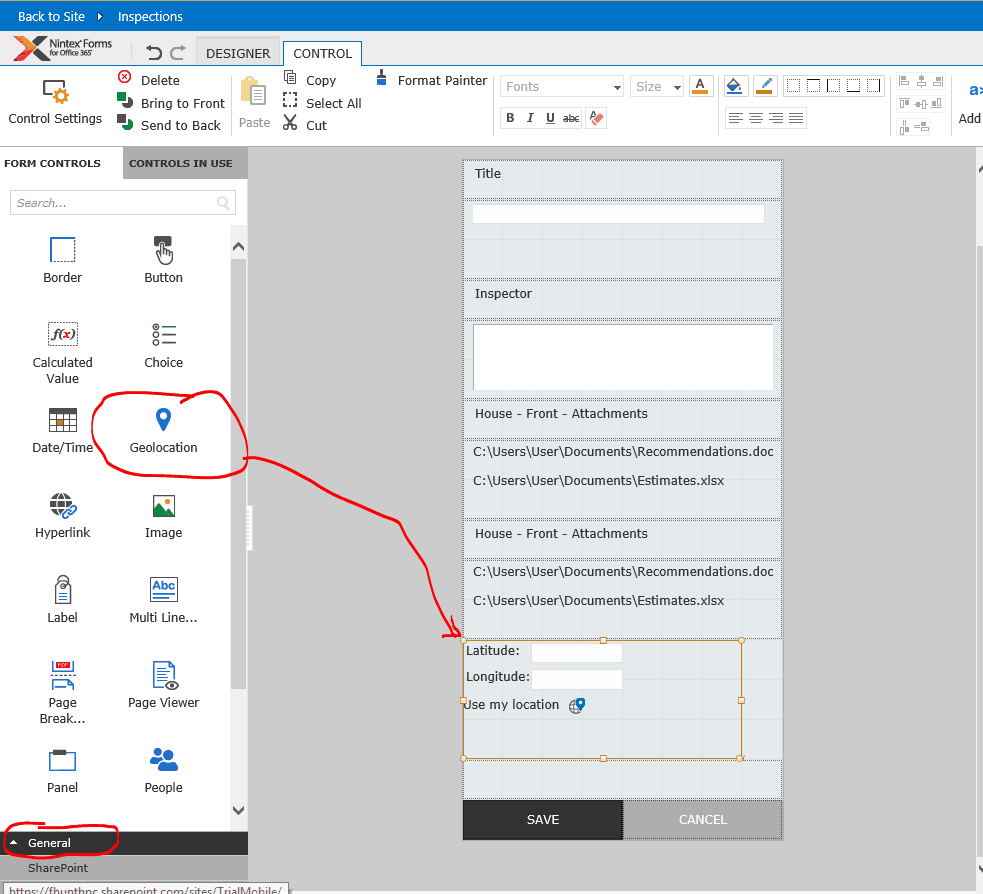The height and width of the screenshot is (894, 983).
Task: Click the CANCEL button on form
Action: pos(703,819)
